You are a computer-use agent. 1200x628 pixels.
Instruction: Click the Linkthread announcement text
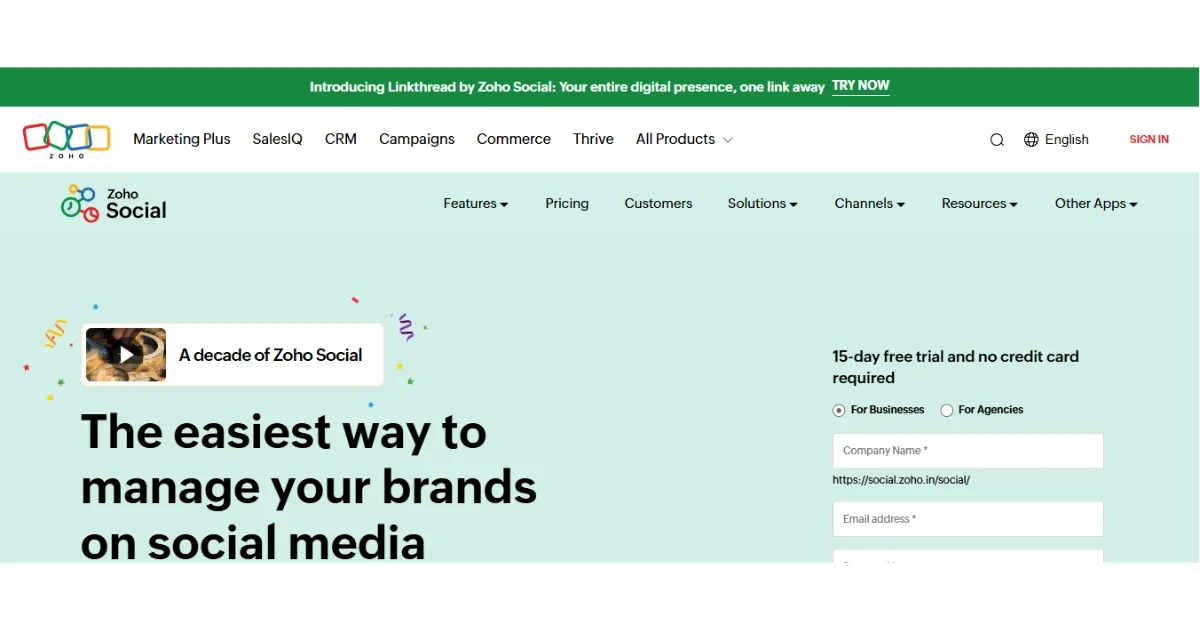pyautogui.click(x=567, y=87)
